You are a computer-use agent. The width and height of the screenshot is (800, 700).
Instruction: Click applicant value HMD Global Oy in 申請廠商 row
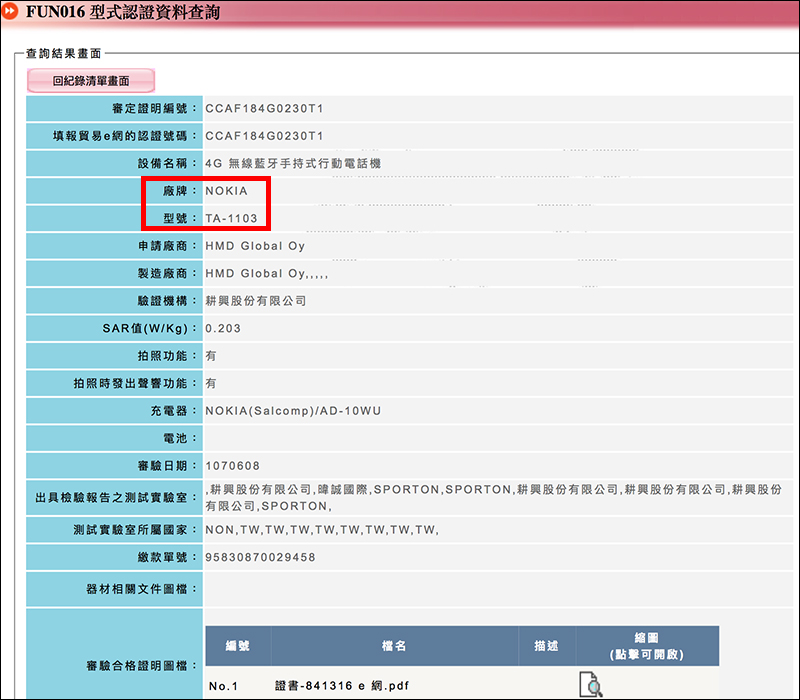255,246
